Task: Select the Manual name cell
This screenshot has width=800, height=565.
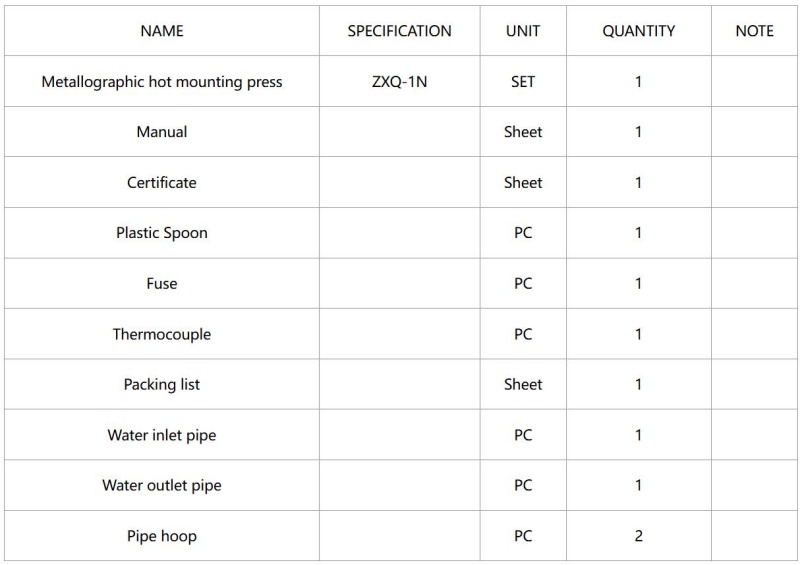Action: (162, 132)
